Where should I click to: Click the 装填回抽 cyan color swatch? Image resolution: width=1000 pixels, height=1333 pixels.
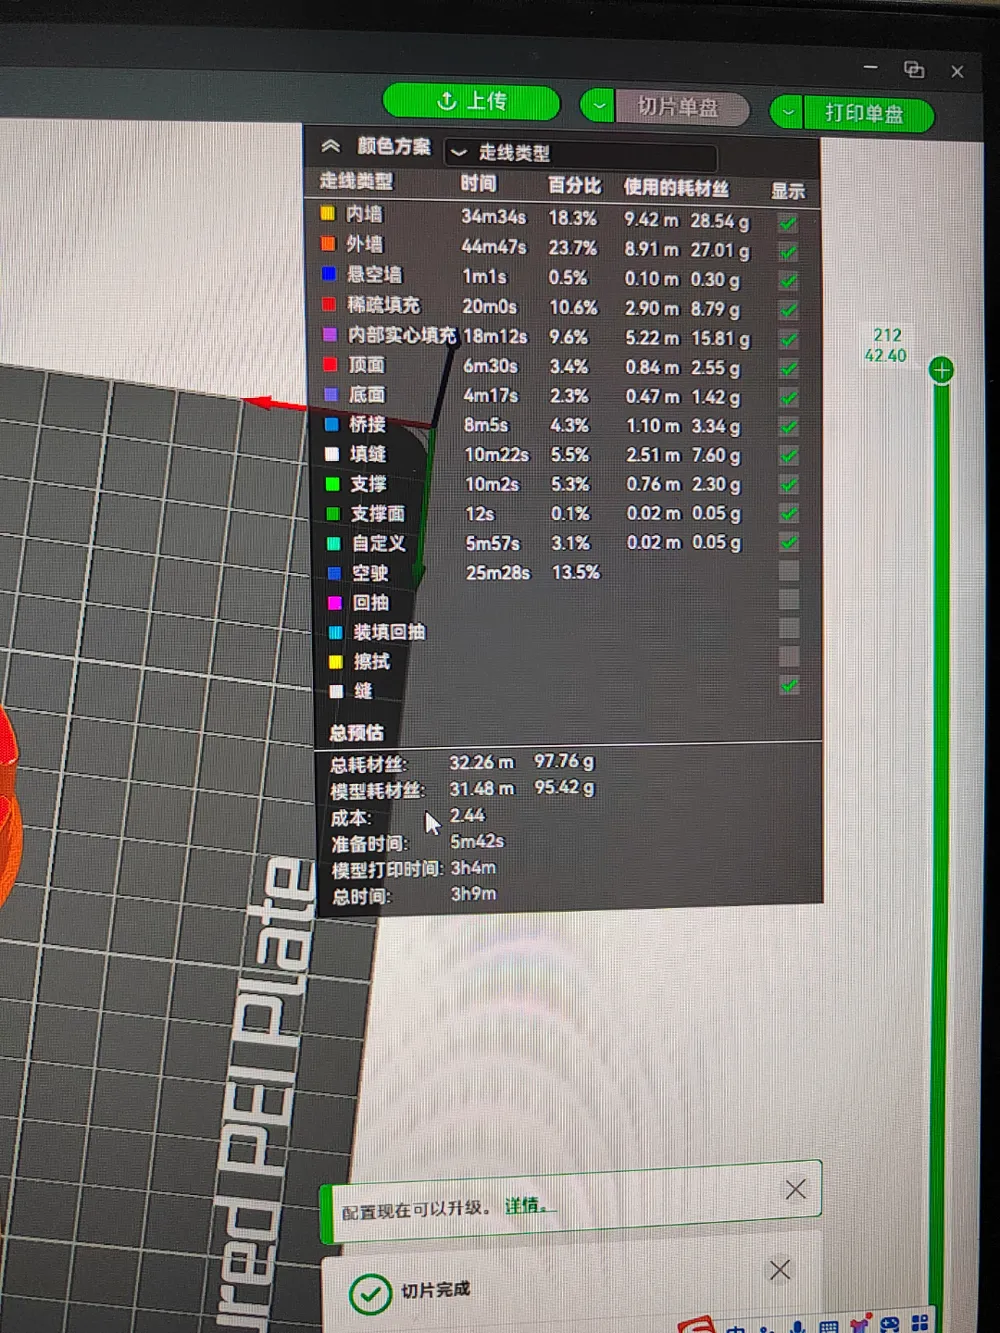click(335, 632)
